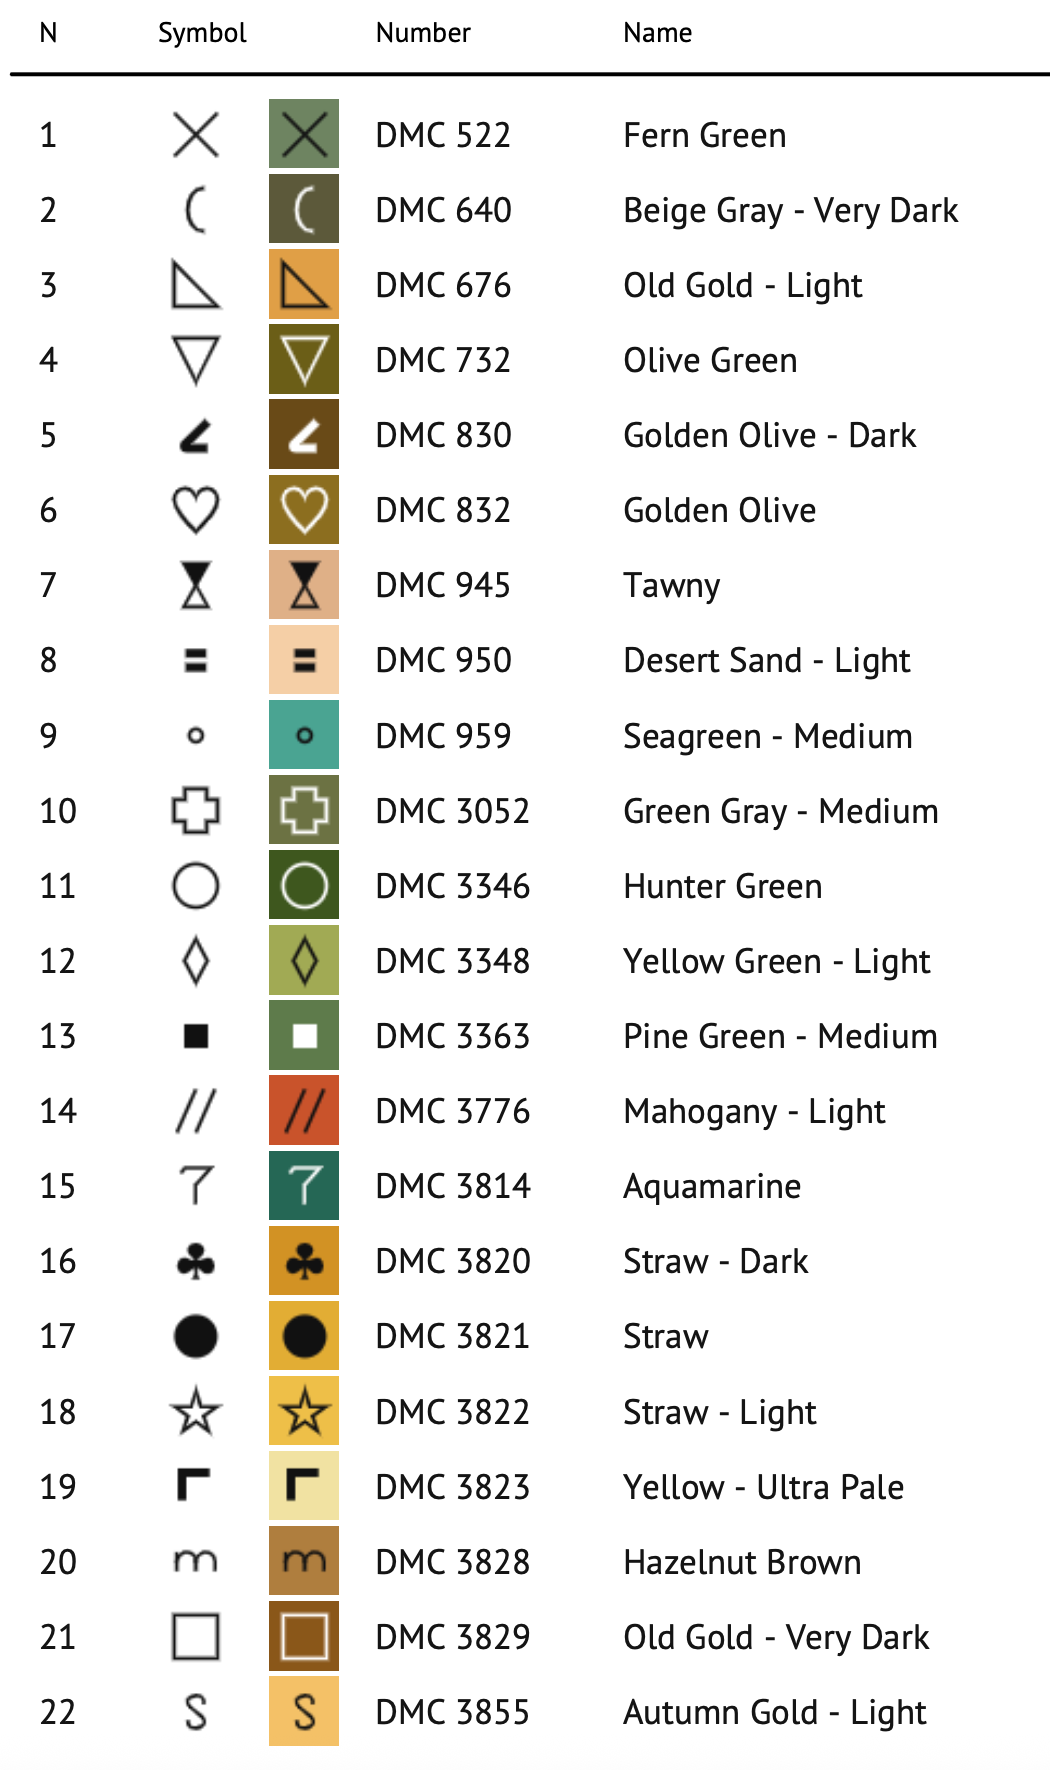The height and width of the screenshot is (1770, 1050).
Task: Select the outlined star symbol in row 18
Action: tap(196, 1411)
